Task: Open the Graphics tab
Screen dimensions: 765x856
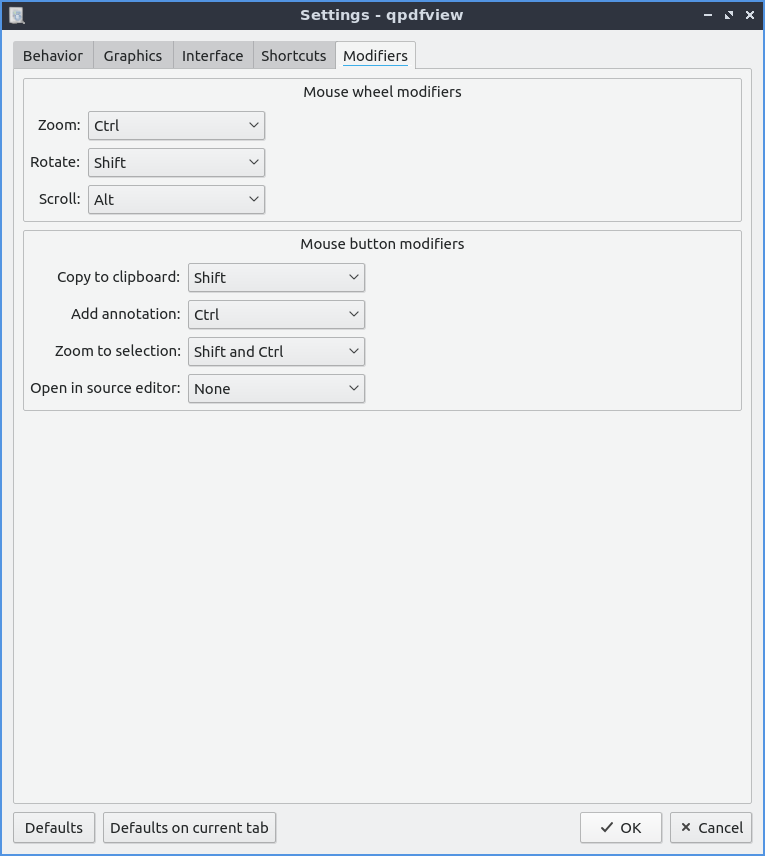Action: pos(132,56)
